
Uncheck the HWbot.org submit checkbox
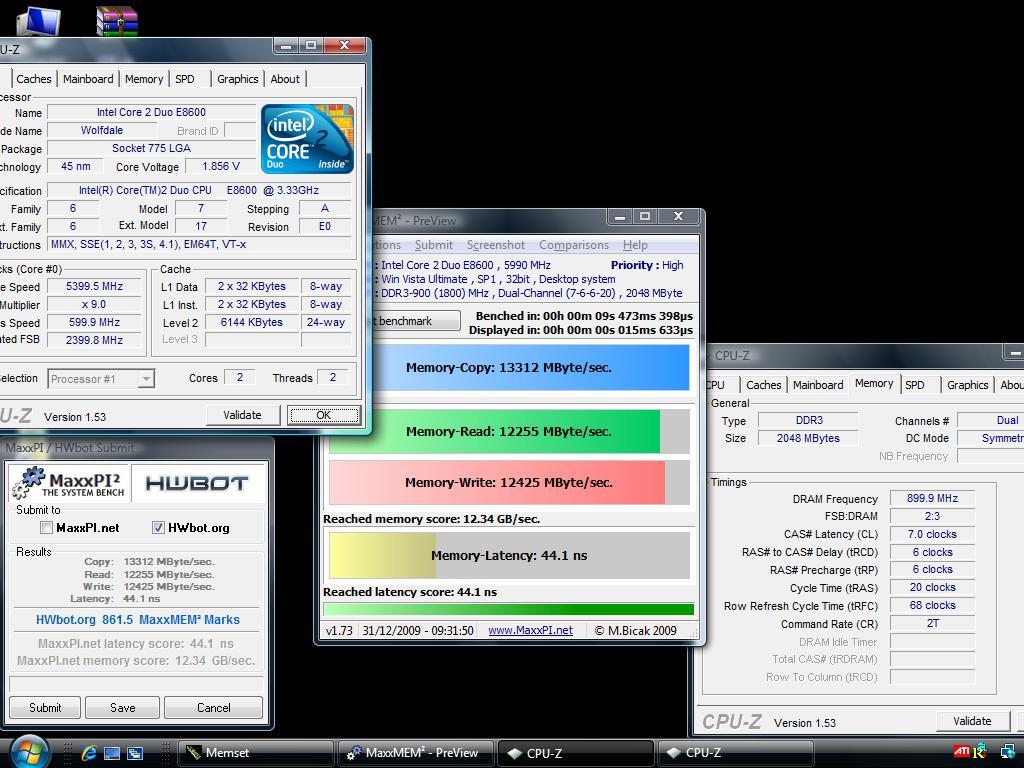click(158, 528)
